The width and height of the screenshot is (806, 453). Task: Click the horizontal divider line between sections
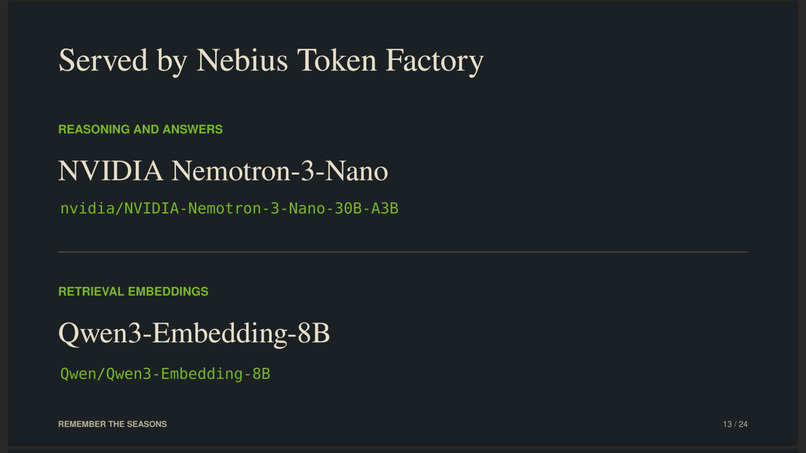coord(403,252)
